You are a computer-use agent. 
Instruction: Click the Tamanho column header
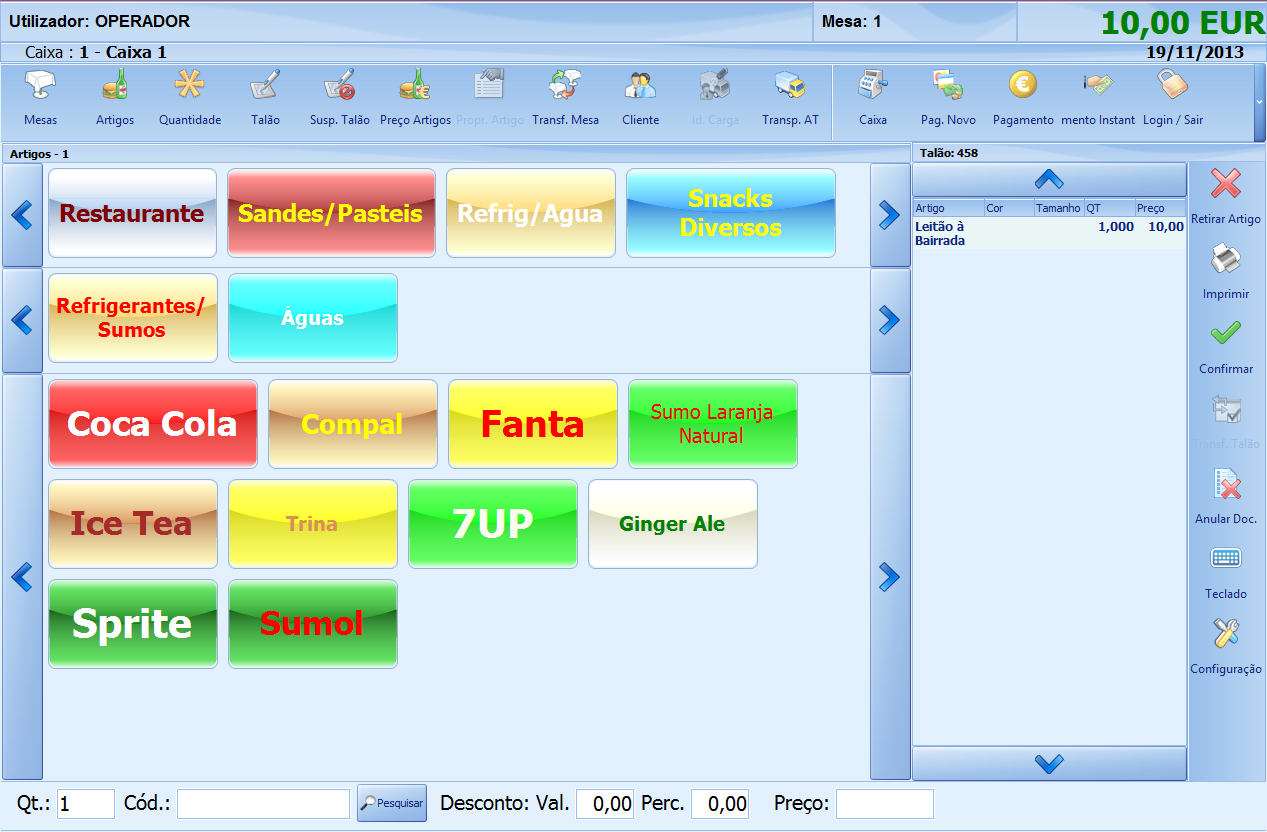(1059, 208)
